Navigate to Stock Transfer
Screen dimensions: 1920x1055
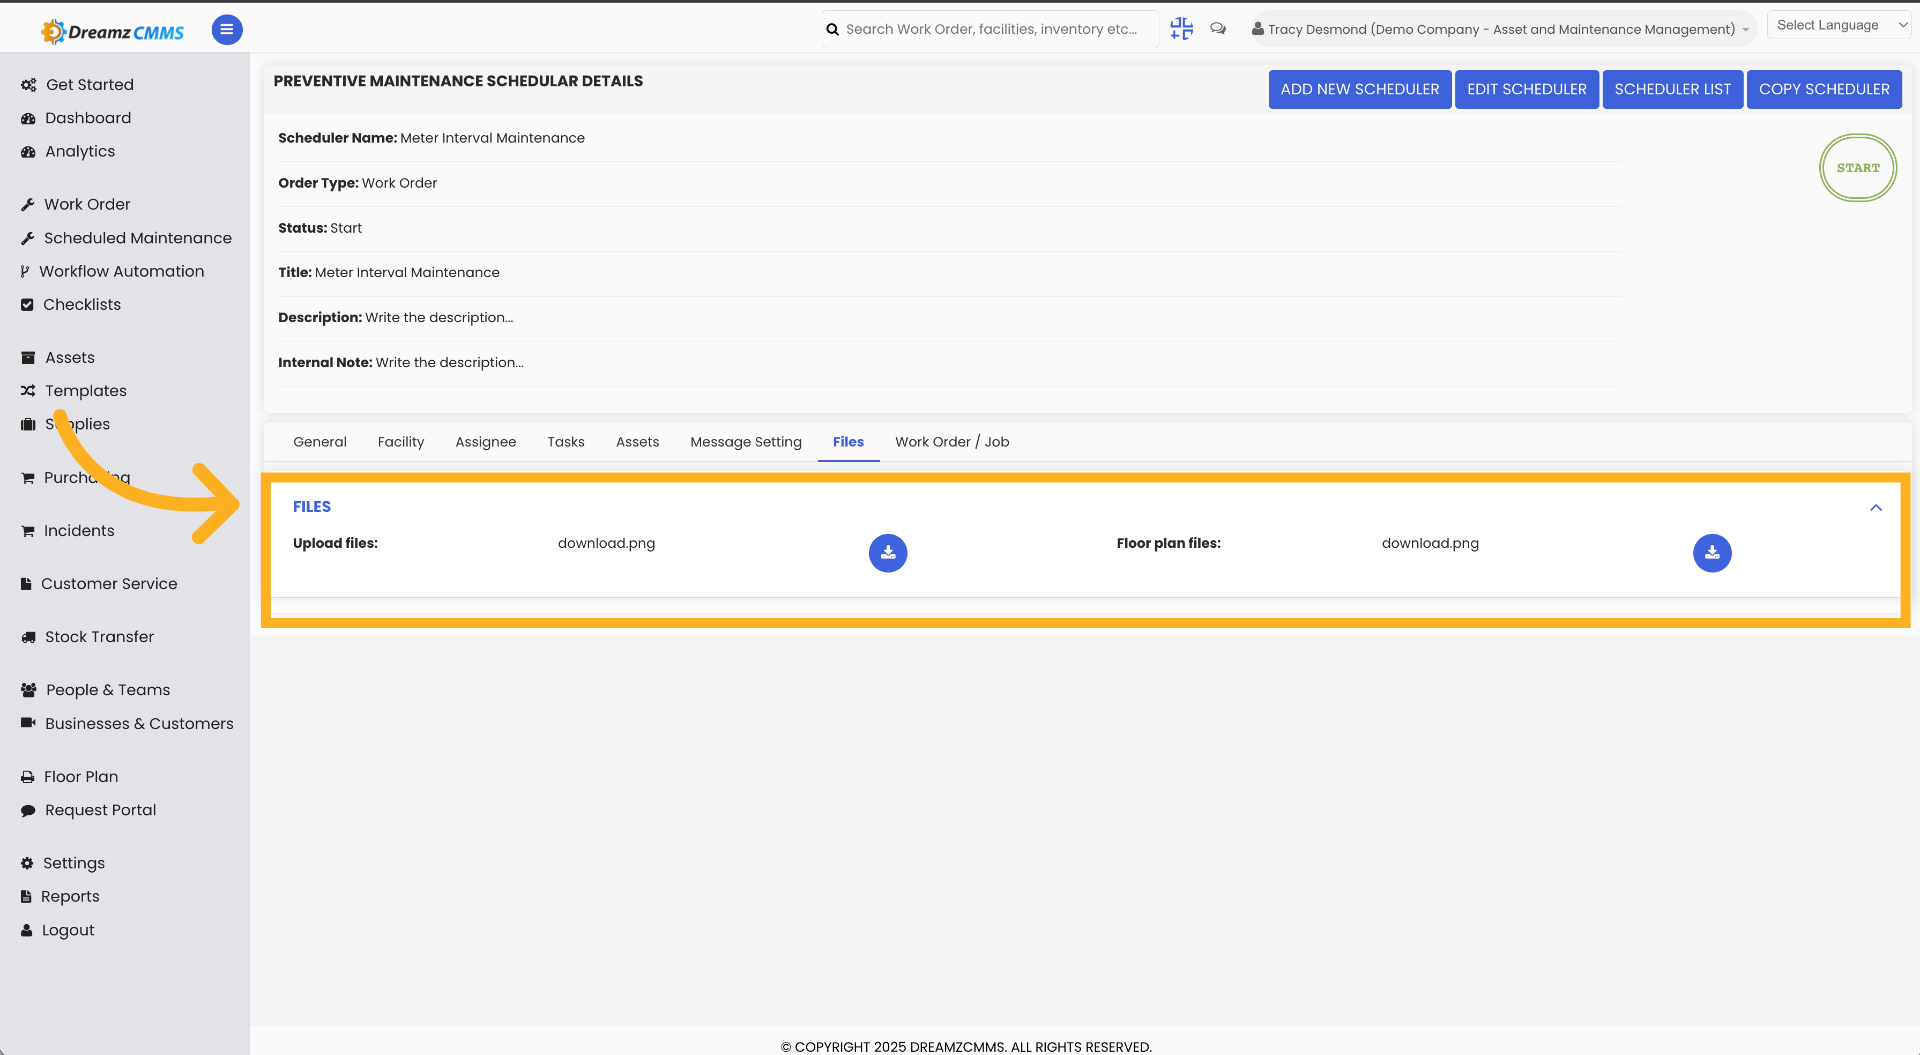(99, 637)
